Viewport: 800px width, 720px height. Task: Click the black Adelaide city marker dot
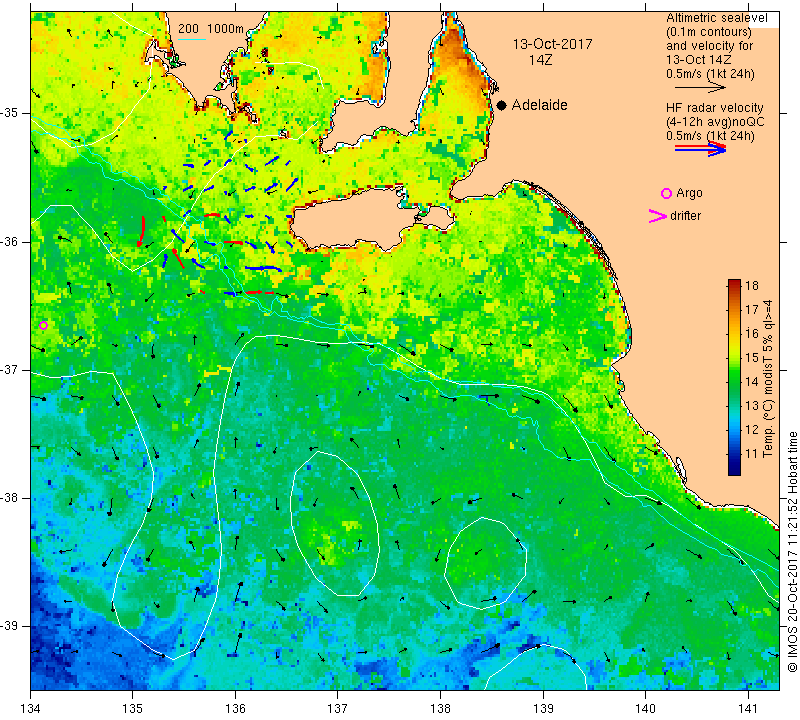(502, 105)
